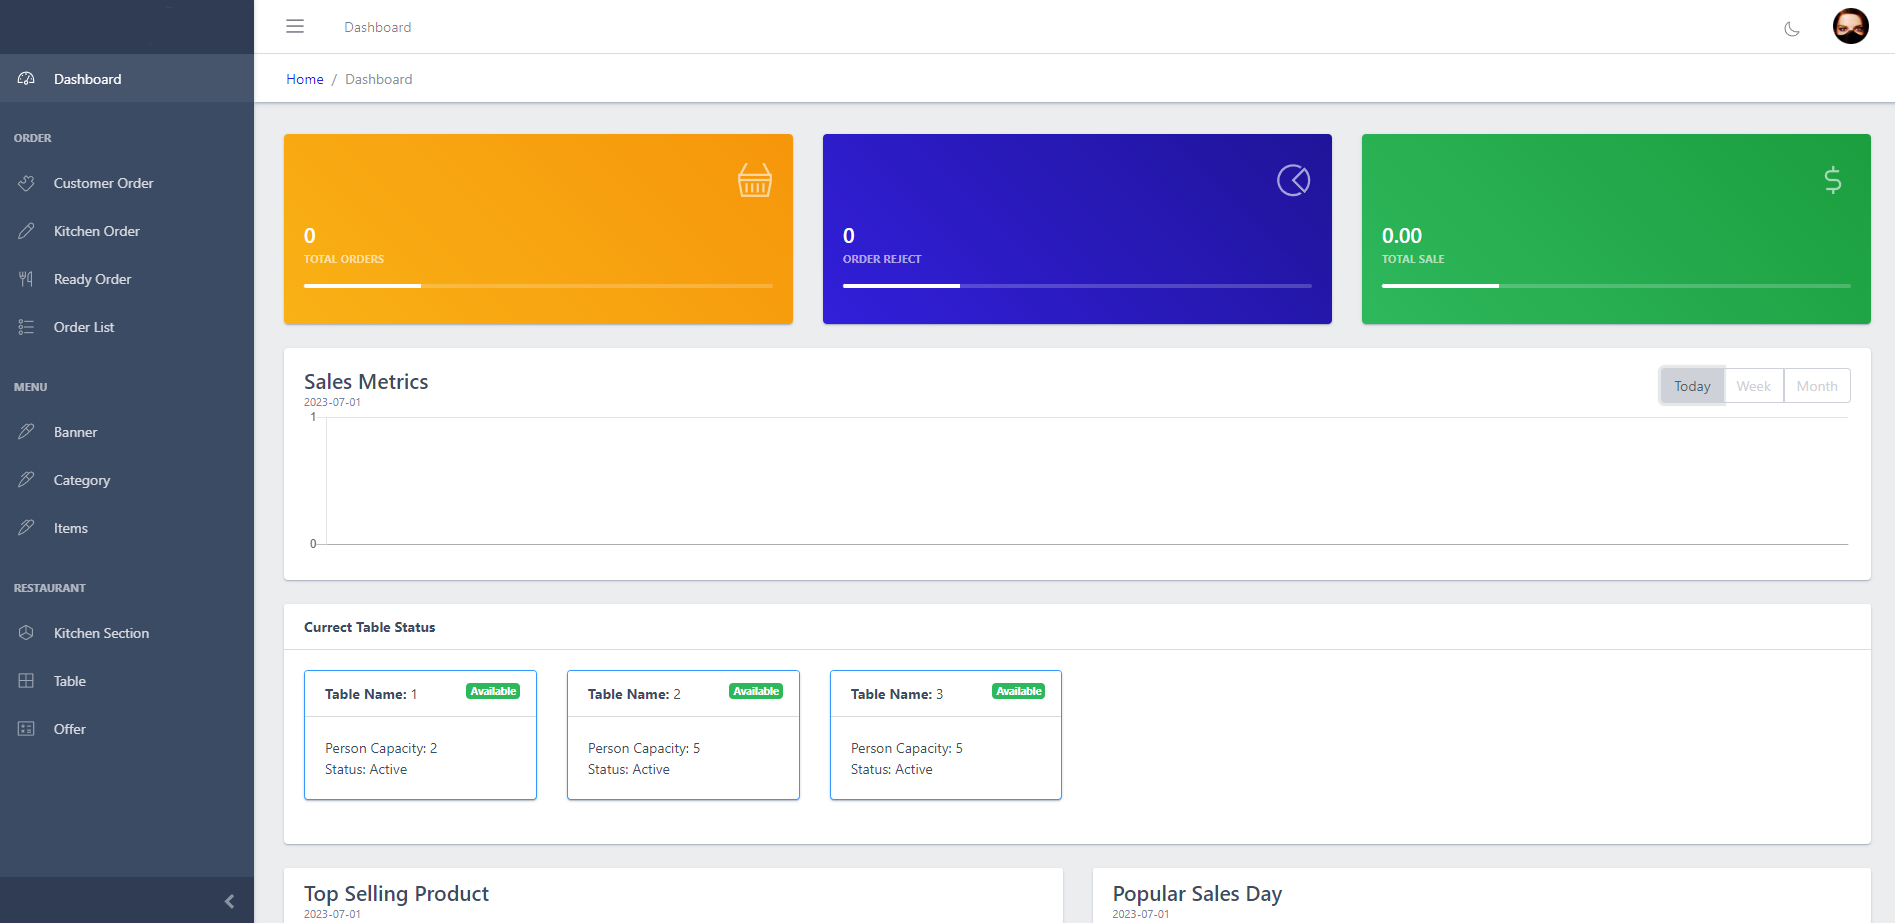Open Kitchen Order page

click(x=127, y=231)
